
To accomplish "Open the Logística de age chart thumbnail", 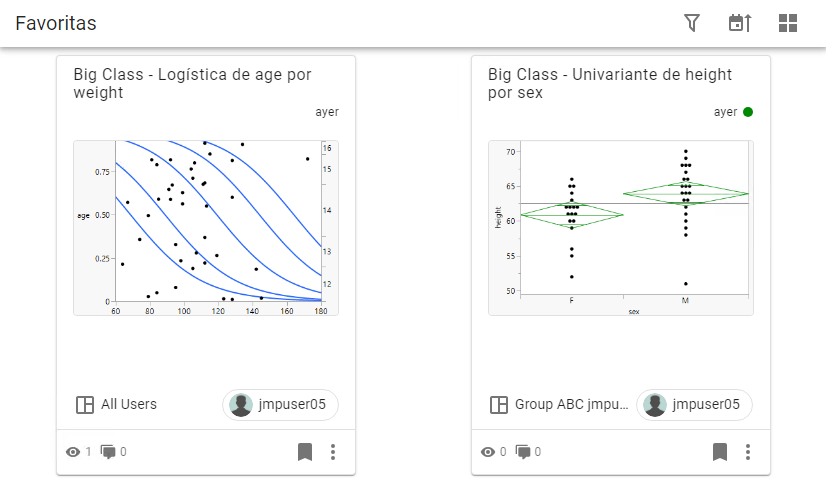I will tap(205, 228).
